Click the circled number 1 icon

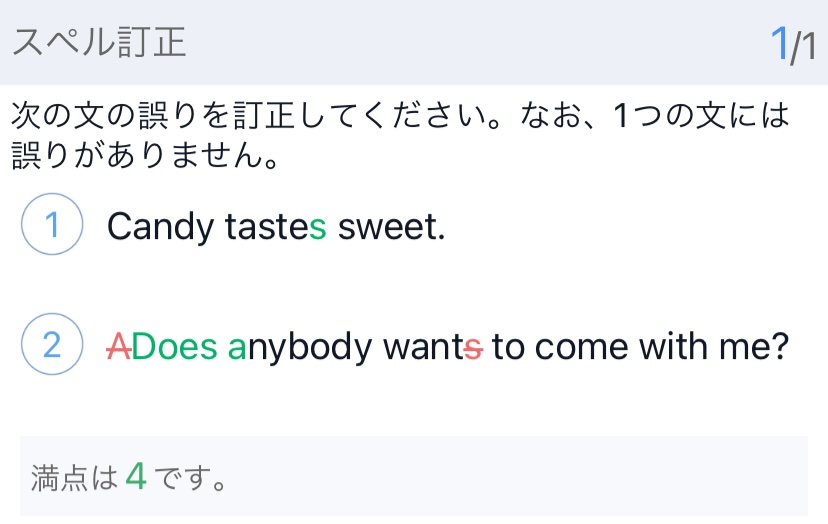click(51, 226)
